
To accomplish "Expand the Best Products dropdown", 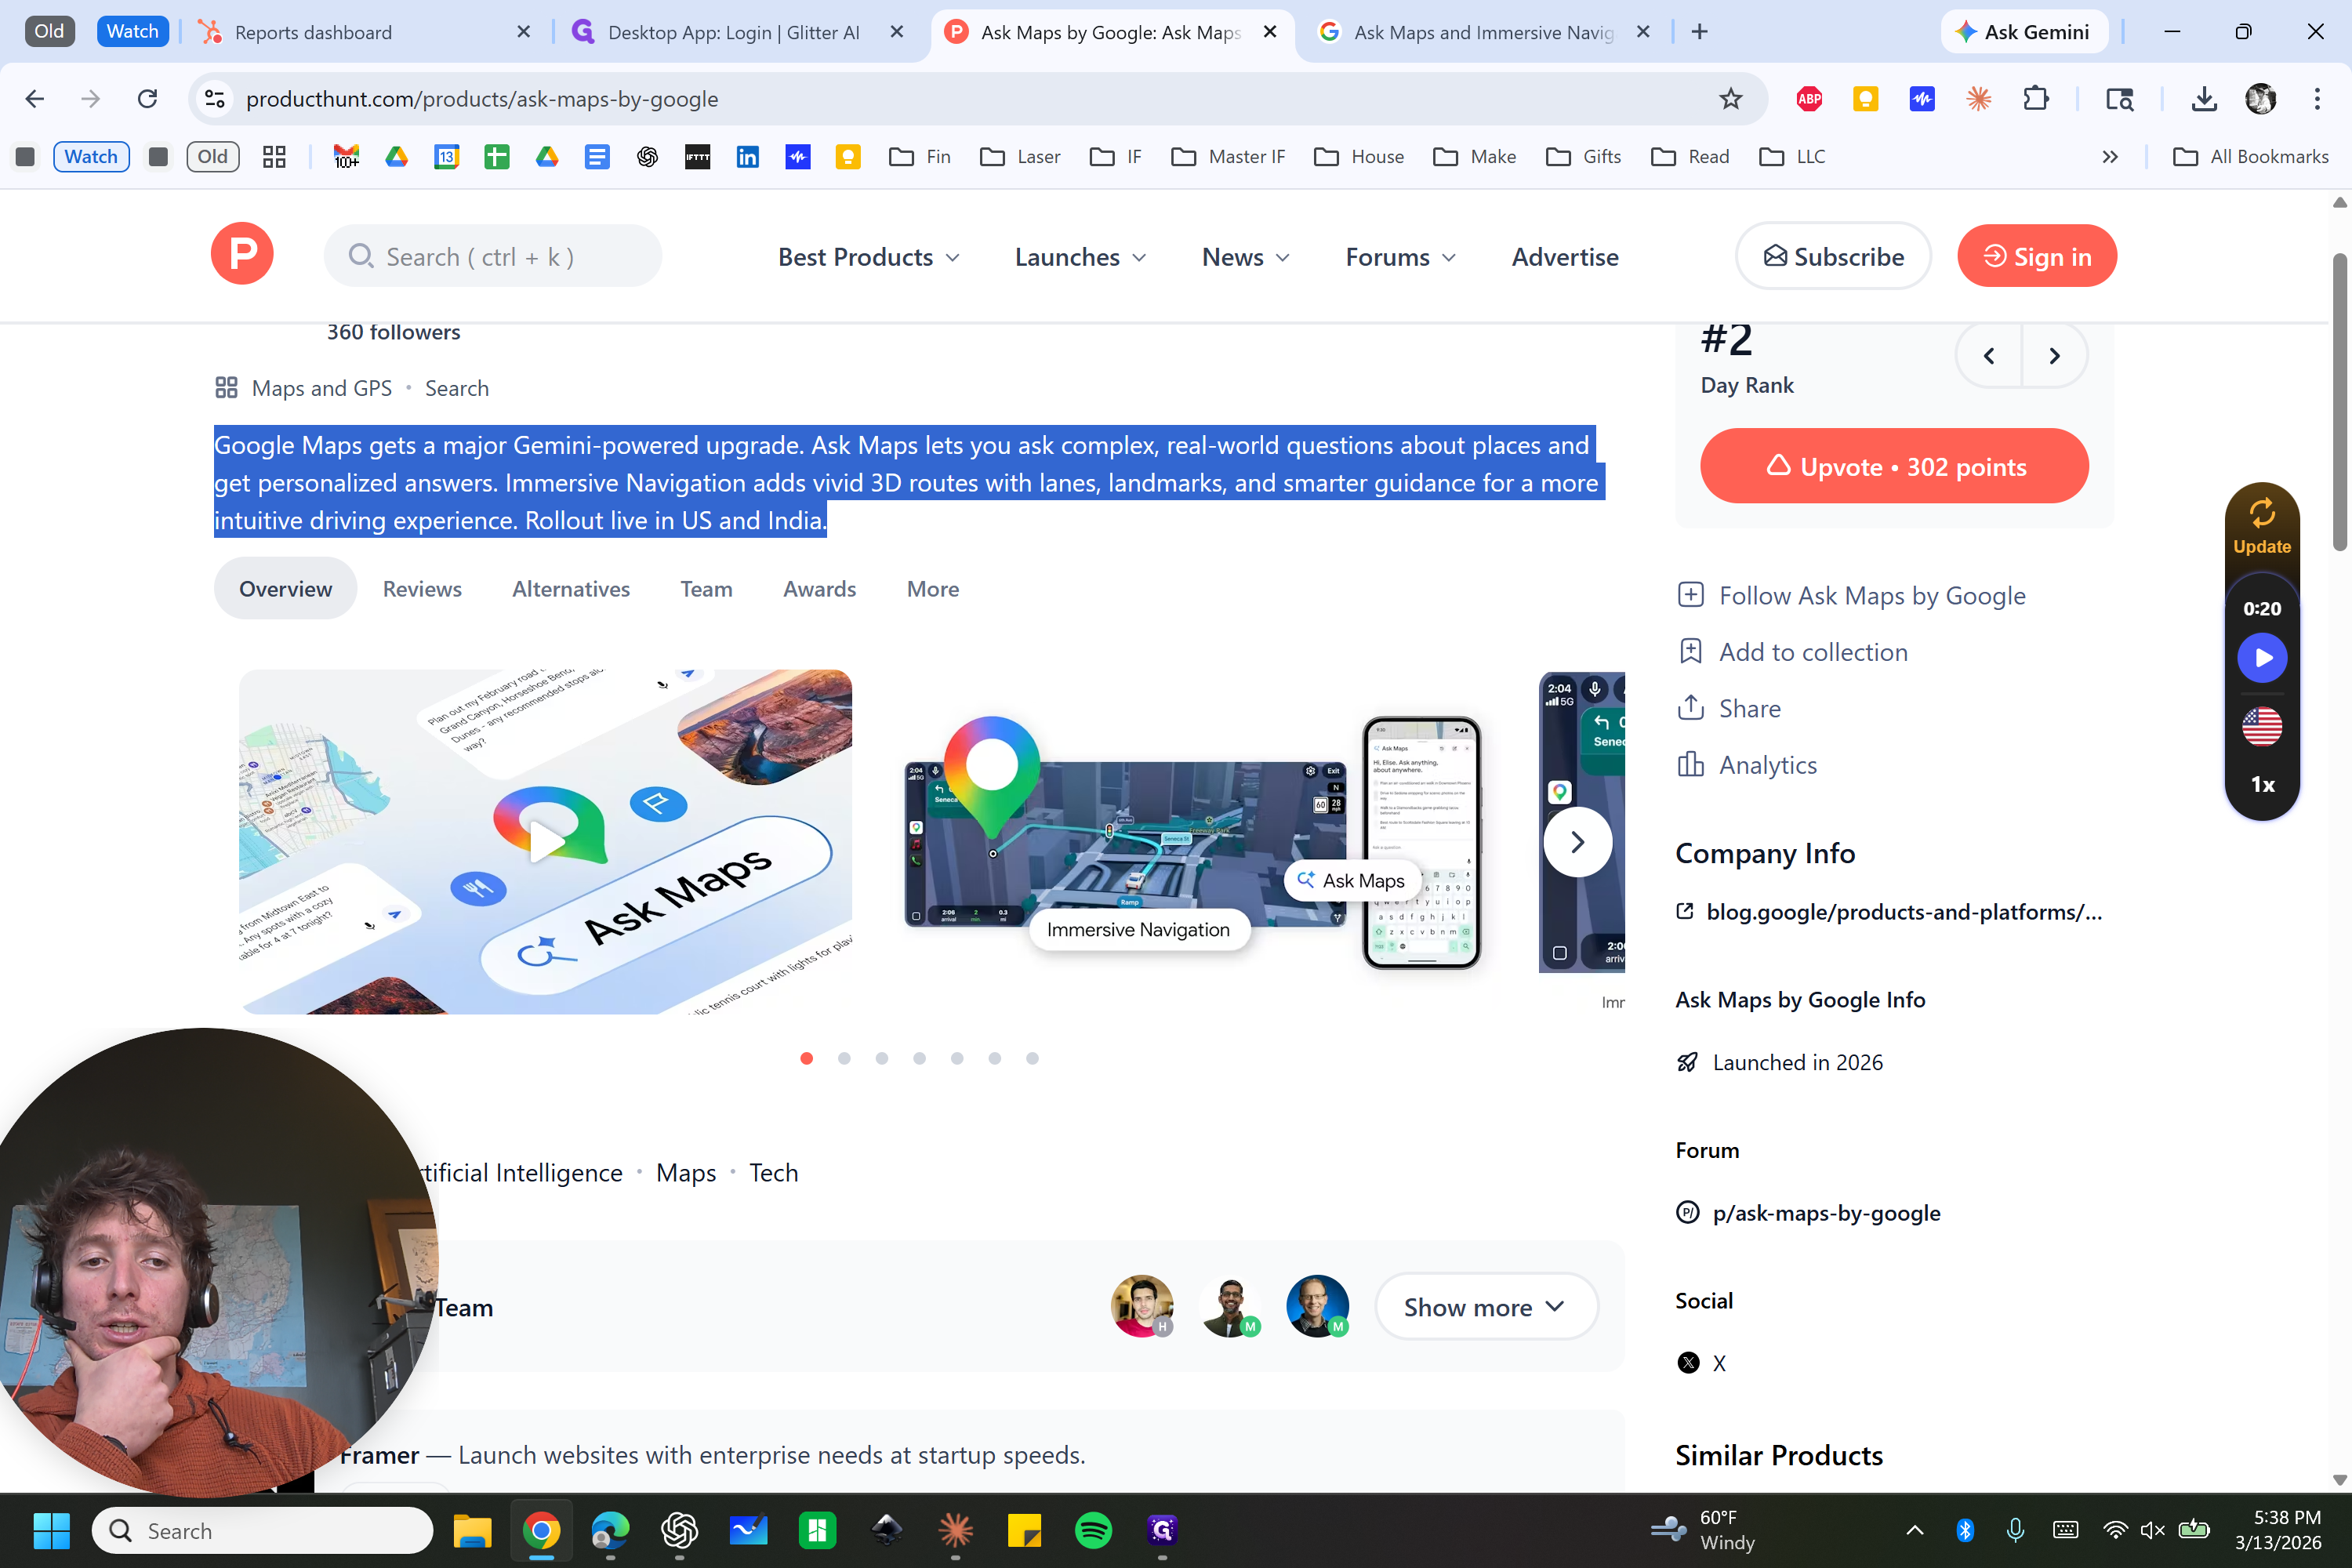I will coord(868,257).
